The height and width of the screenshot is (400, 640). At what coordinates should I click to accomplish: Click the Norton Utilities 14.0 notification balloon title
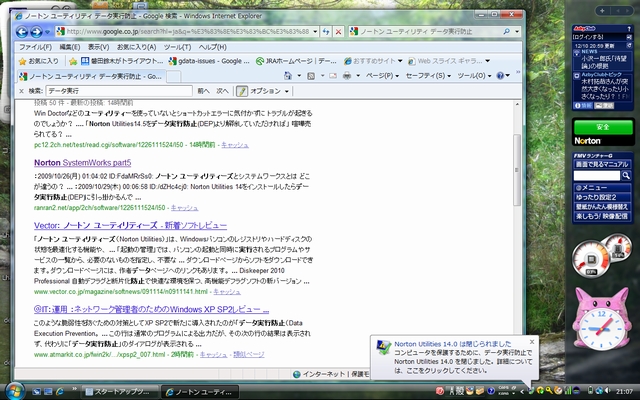tap(453, 344)
